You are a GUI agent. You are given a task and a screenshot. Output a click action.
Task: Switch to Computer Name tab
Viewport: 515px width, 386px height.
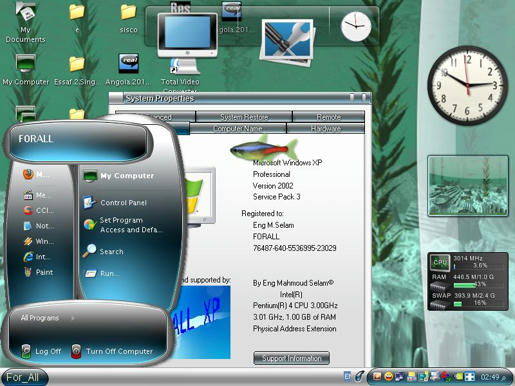(x=238, y=128)
